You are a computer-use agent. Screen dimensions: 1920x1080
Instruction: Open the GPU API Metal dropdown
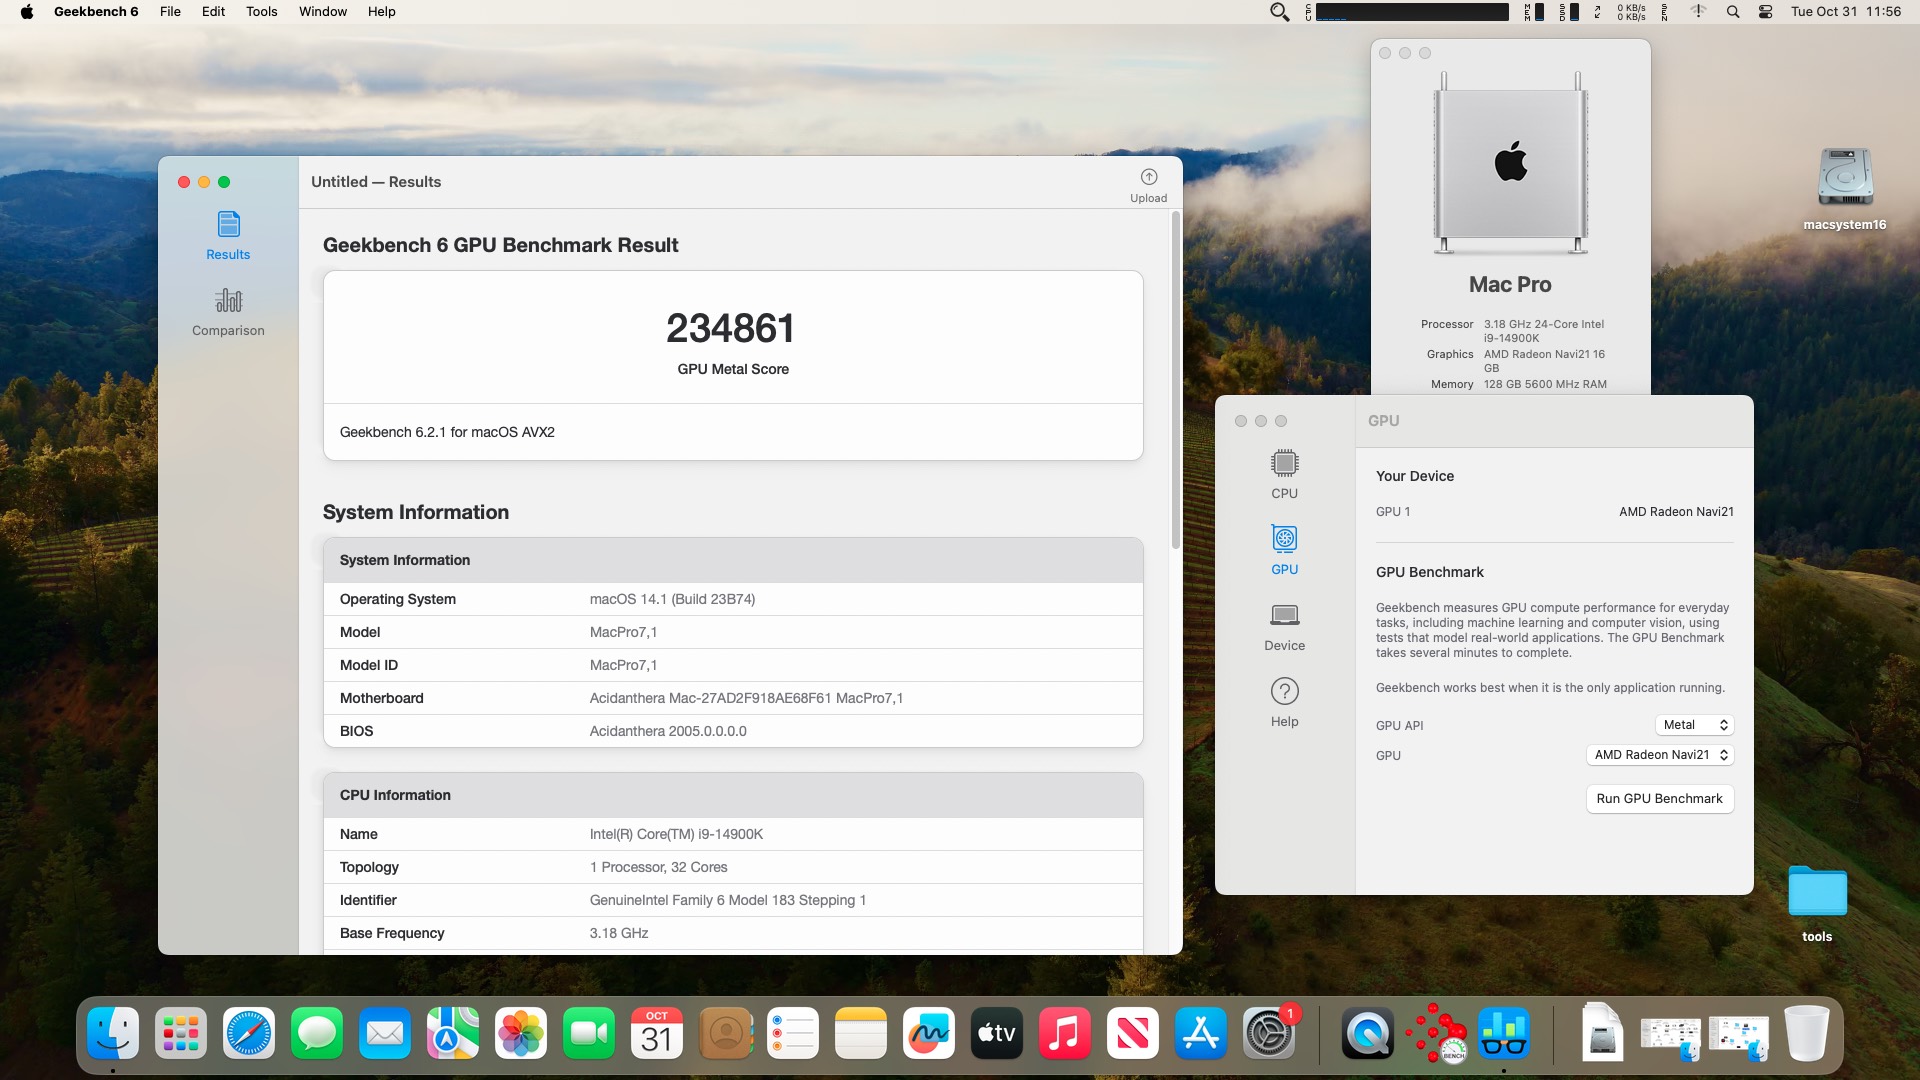[x=1694, y=725]
